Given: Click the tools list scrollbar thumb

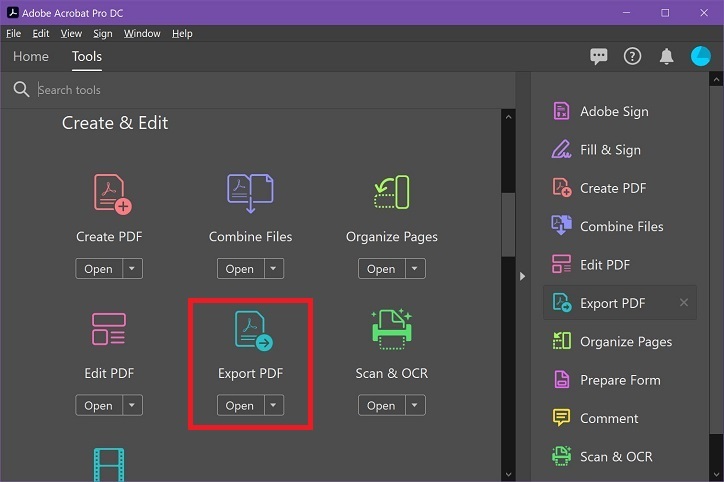Looking at the screenshot, I should point(508,224).
